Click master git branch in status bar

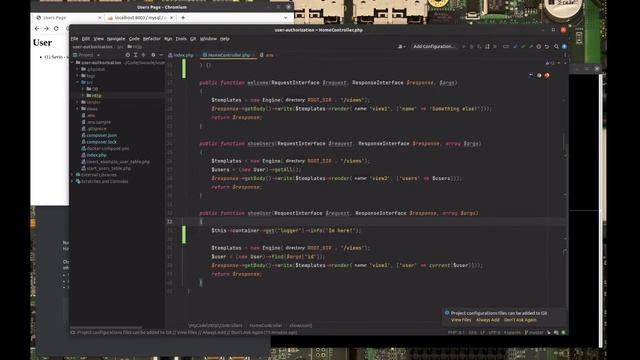(x=534, y=333)
